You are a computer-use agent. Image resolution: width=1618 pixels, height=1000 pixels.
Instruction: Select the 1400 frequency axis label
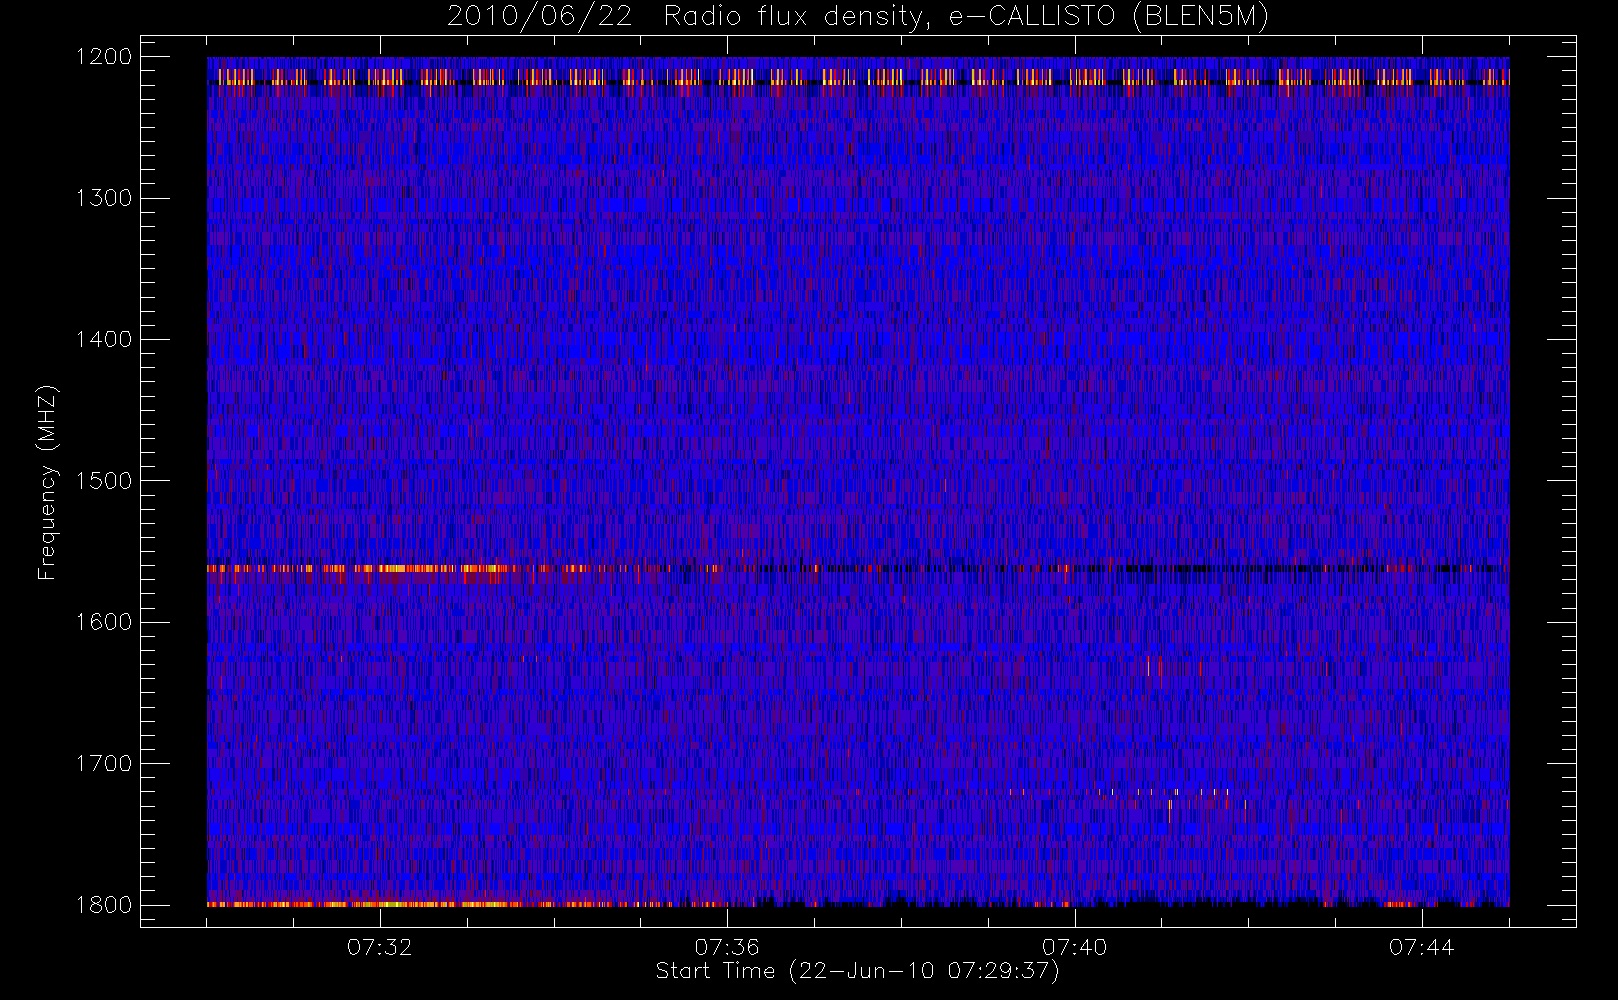[x=104, y=339]
